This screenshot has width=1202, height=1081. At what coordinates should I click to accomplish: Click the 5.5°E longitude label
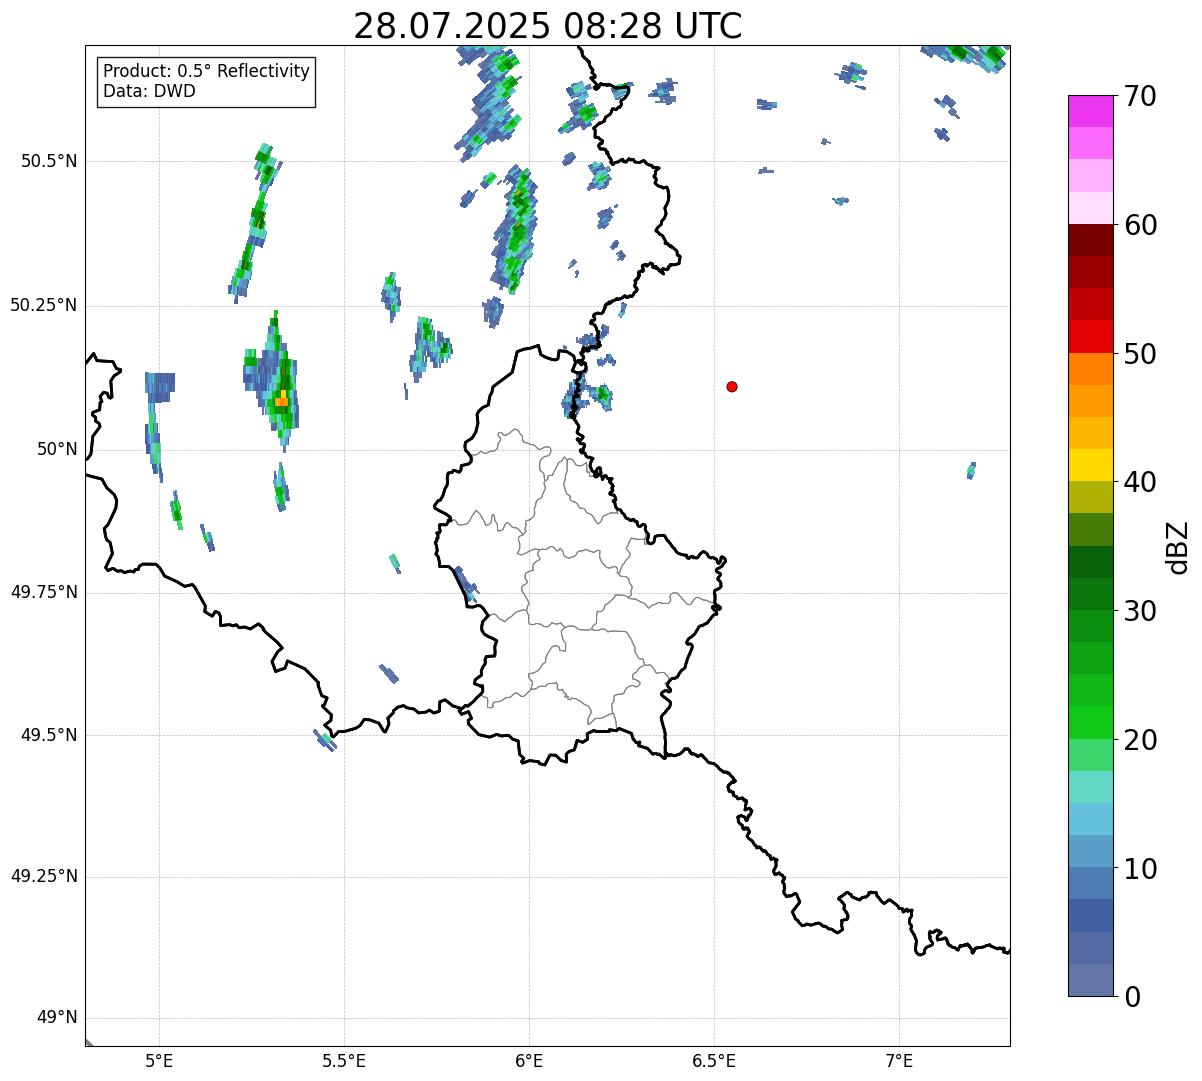(344, 1060)
